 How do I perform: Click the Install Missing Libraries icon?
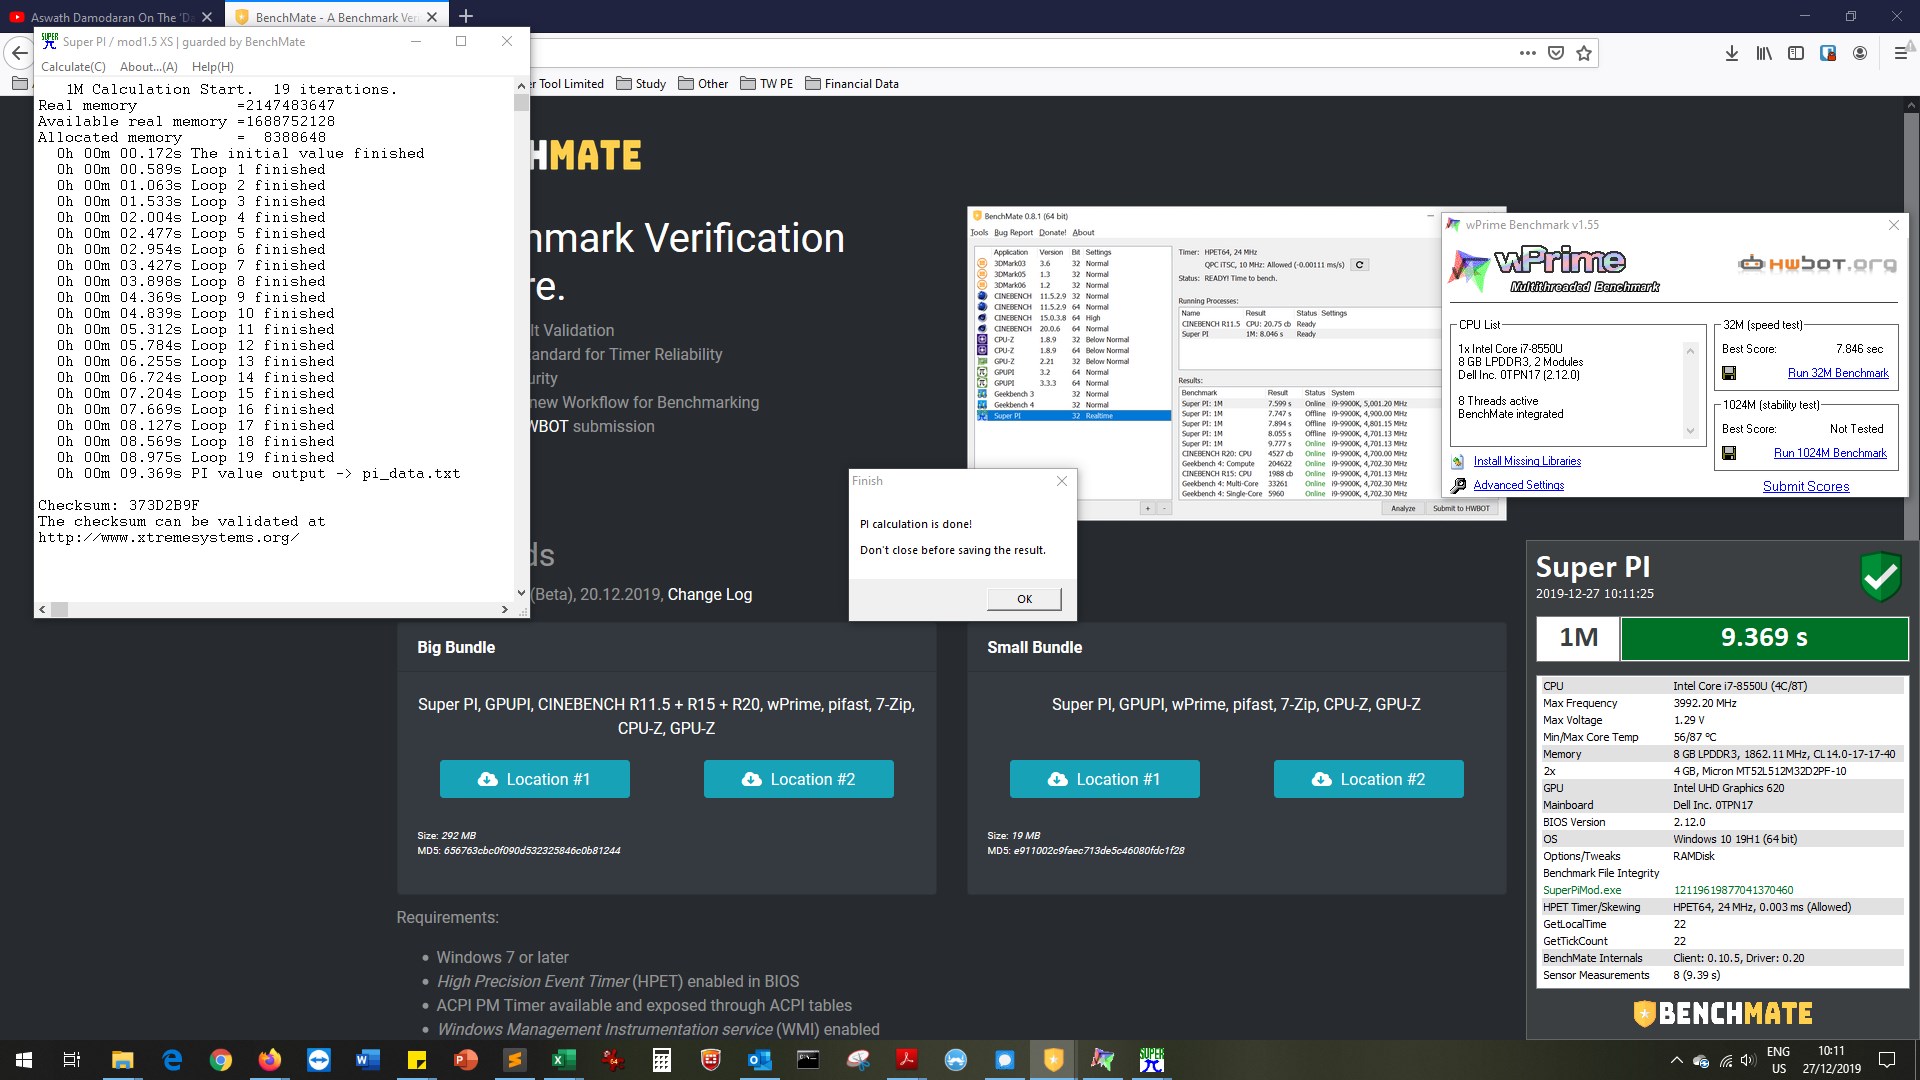click(1458, 461)
